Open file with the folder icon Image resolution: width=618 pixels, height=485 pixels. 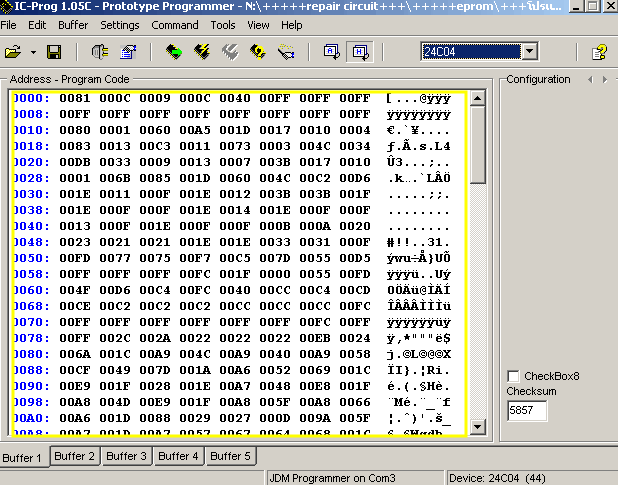coord(13,52)
